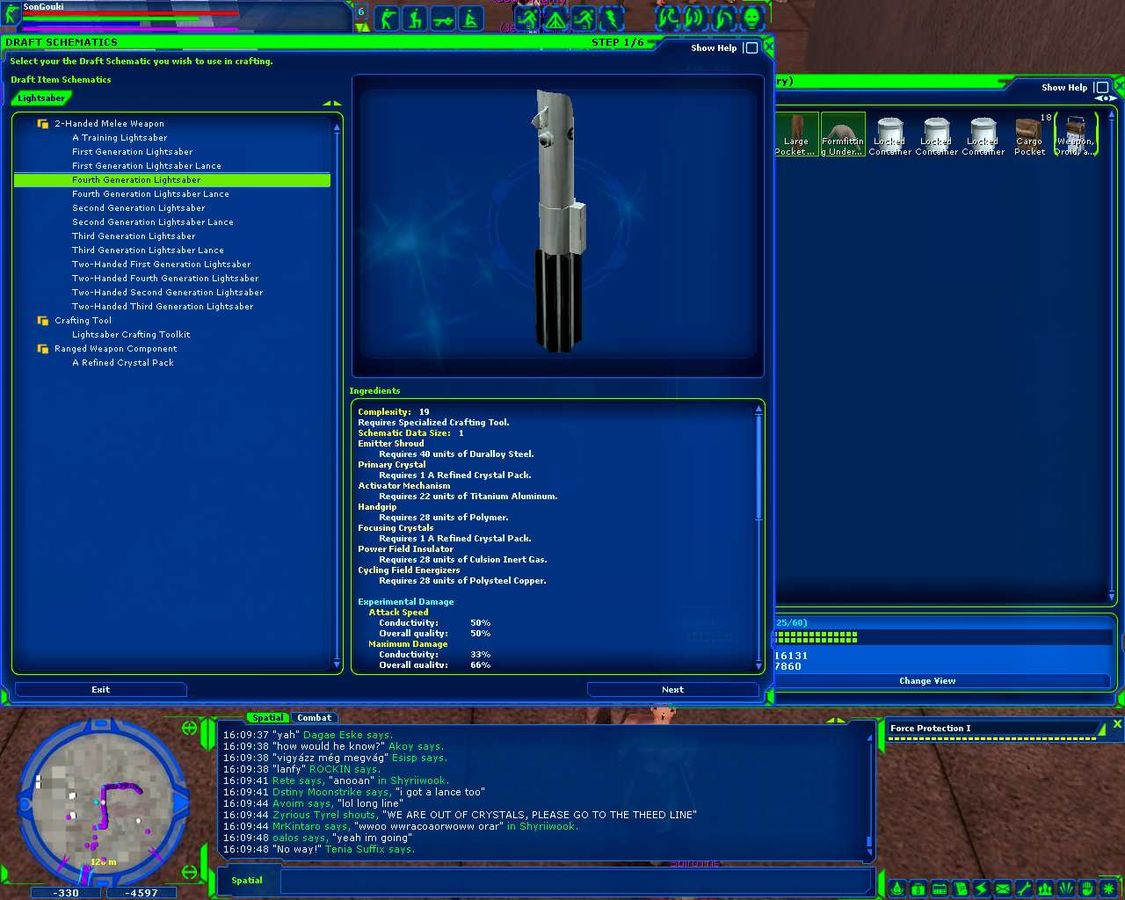
Task: Click the tent-shaped icon in top toolbar
Action: pos(556,18)
